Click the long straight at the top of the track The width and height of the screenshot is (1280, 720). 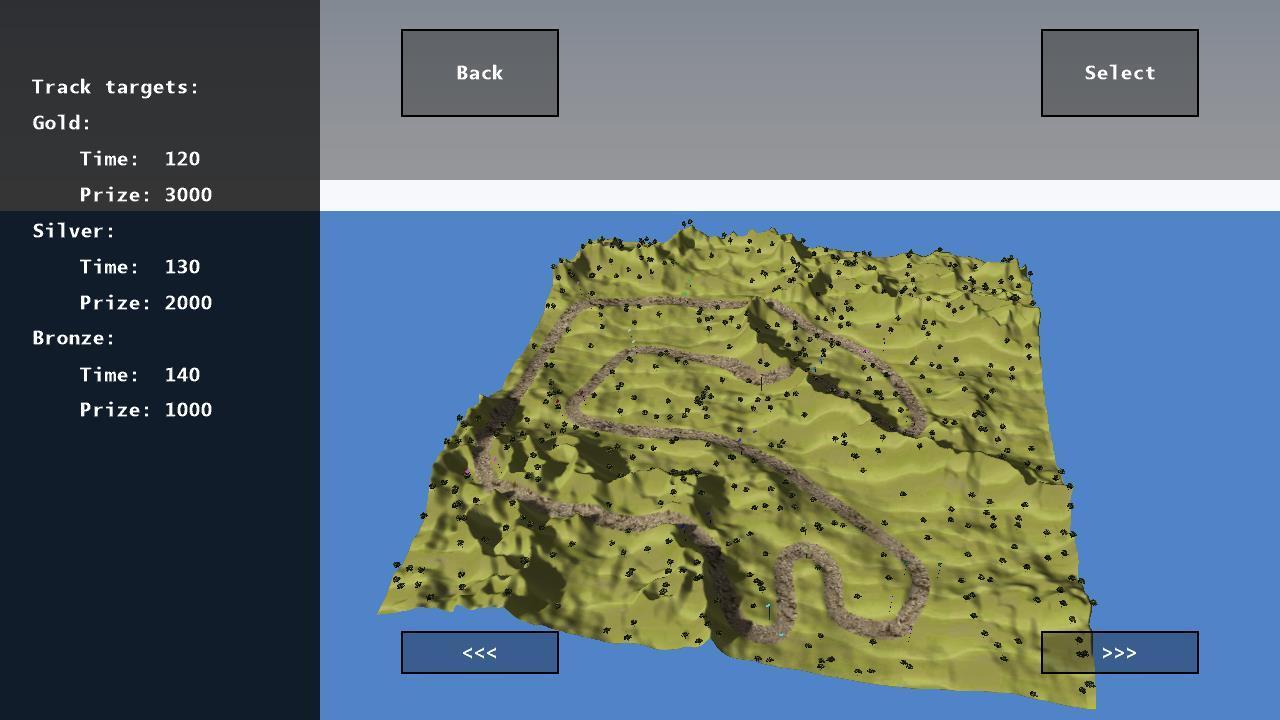pos(660,302)
